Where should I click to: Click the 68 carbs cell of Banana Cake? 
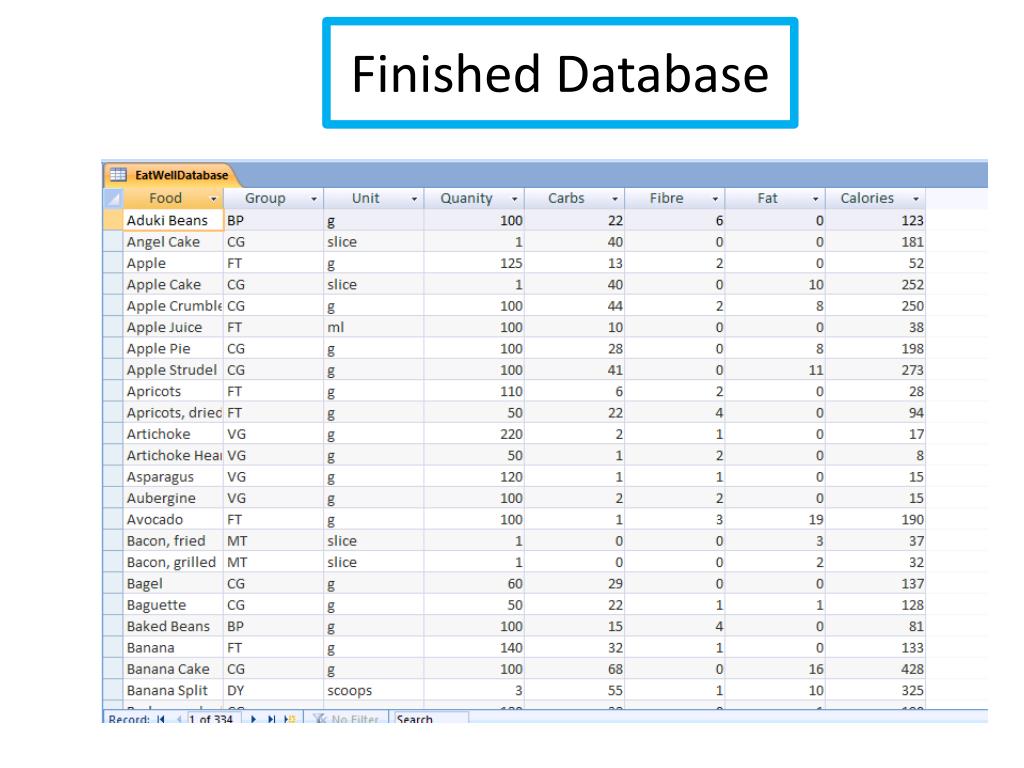click(575, 669)
